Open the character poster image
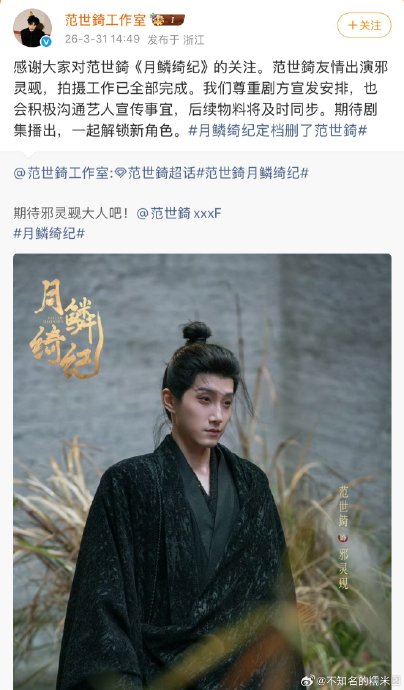Image resolution: width=404 pixels, height=690 pixels. pos(202,471)
